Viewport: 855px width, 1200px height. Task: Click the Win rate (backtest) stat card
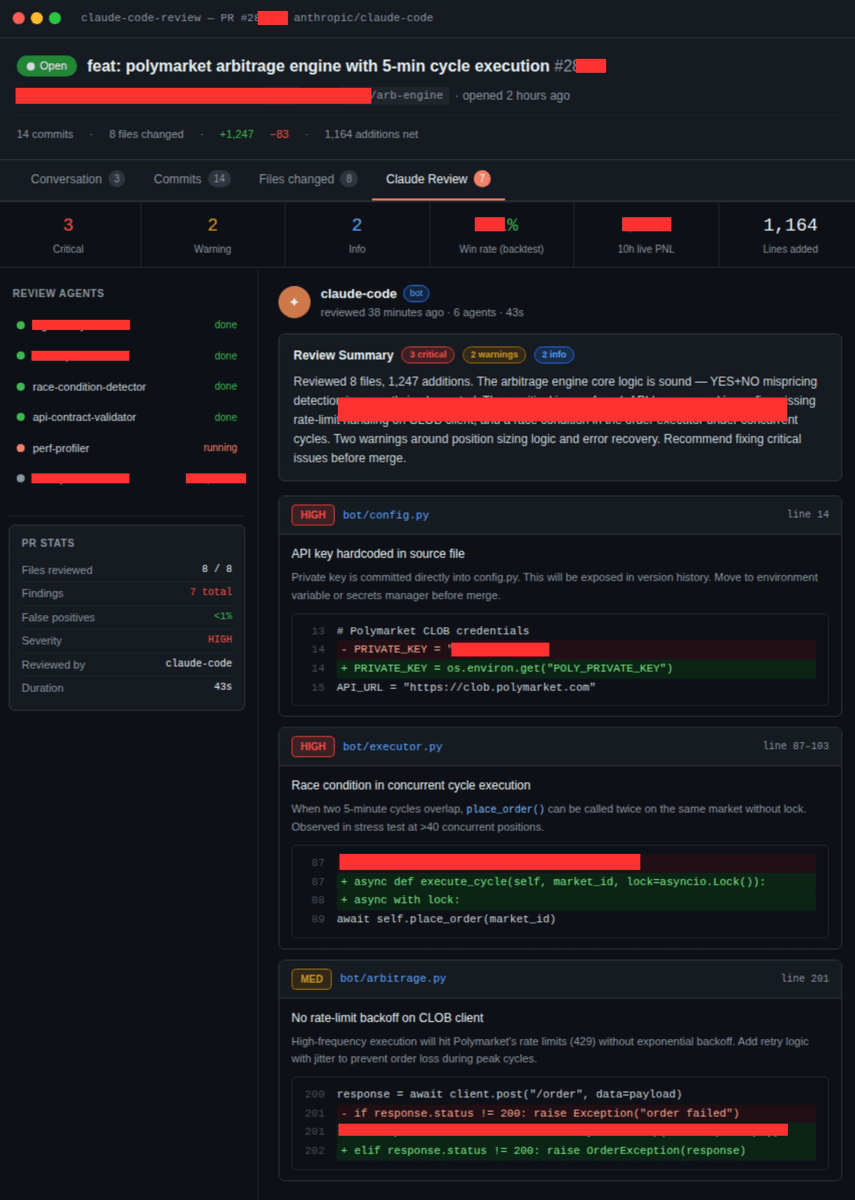pyautogui.click(x=502, y=235)
